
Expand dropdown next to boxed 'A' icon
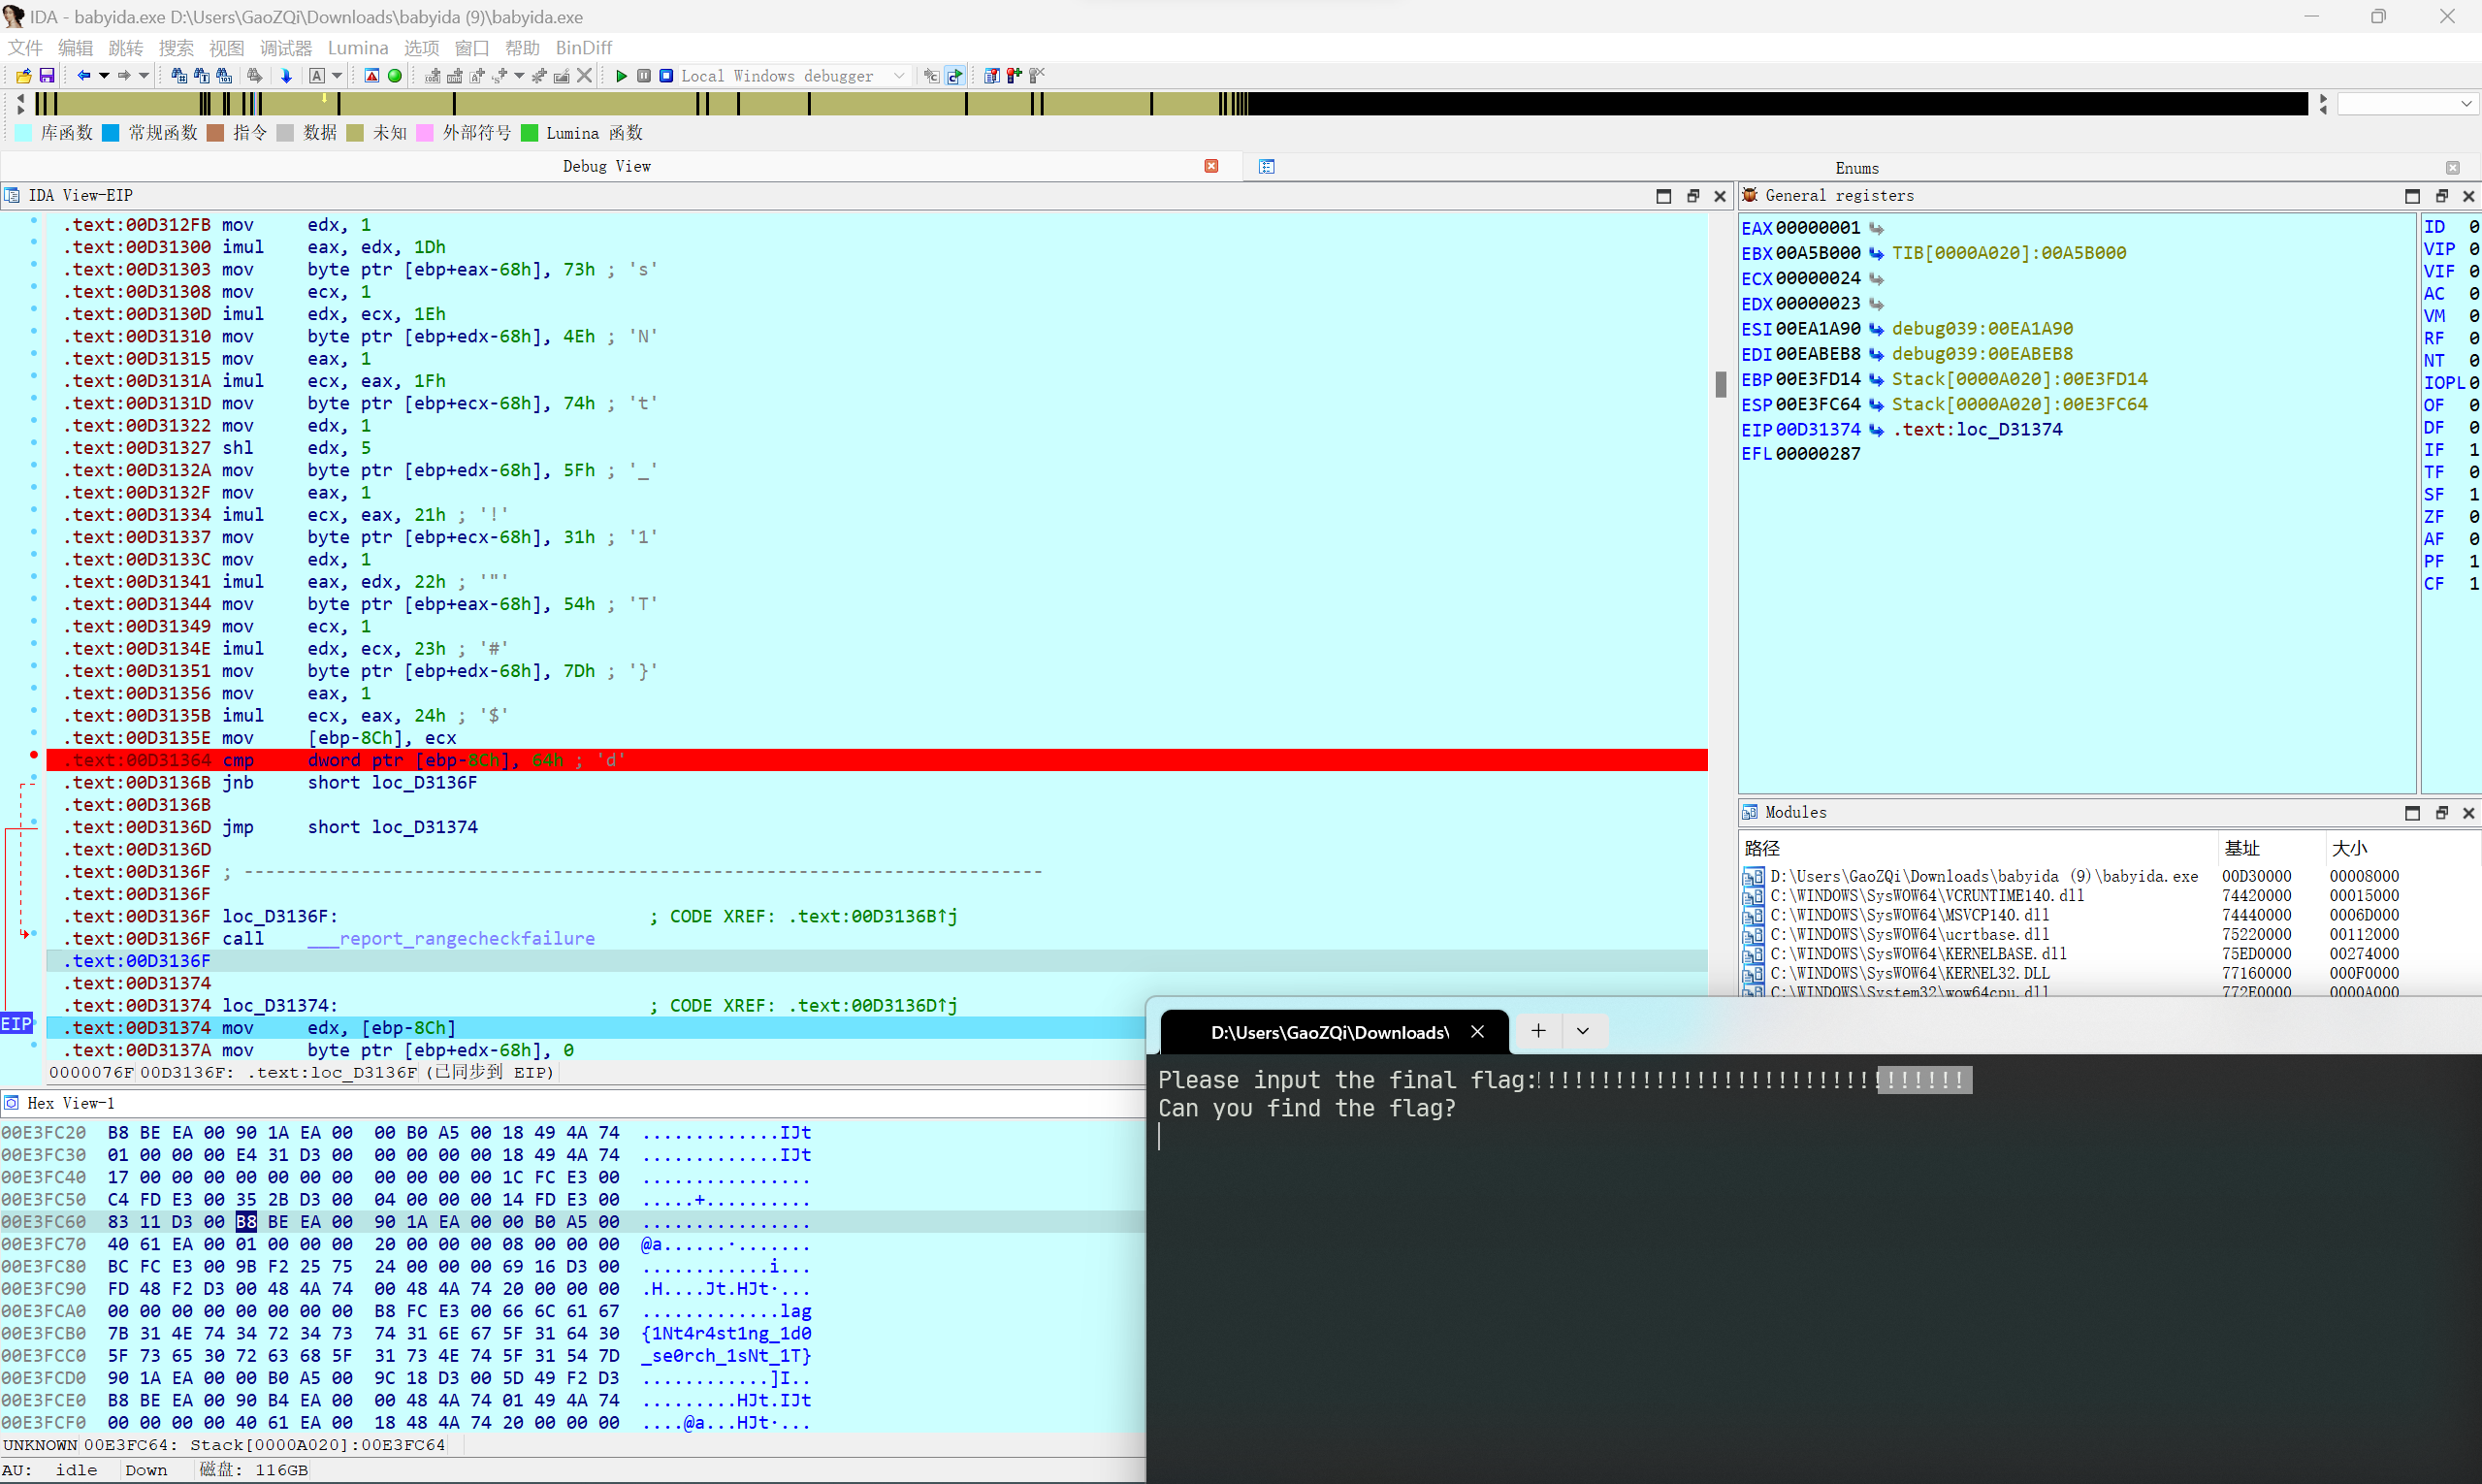[337, 76]
